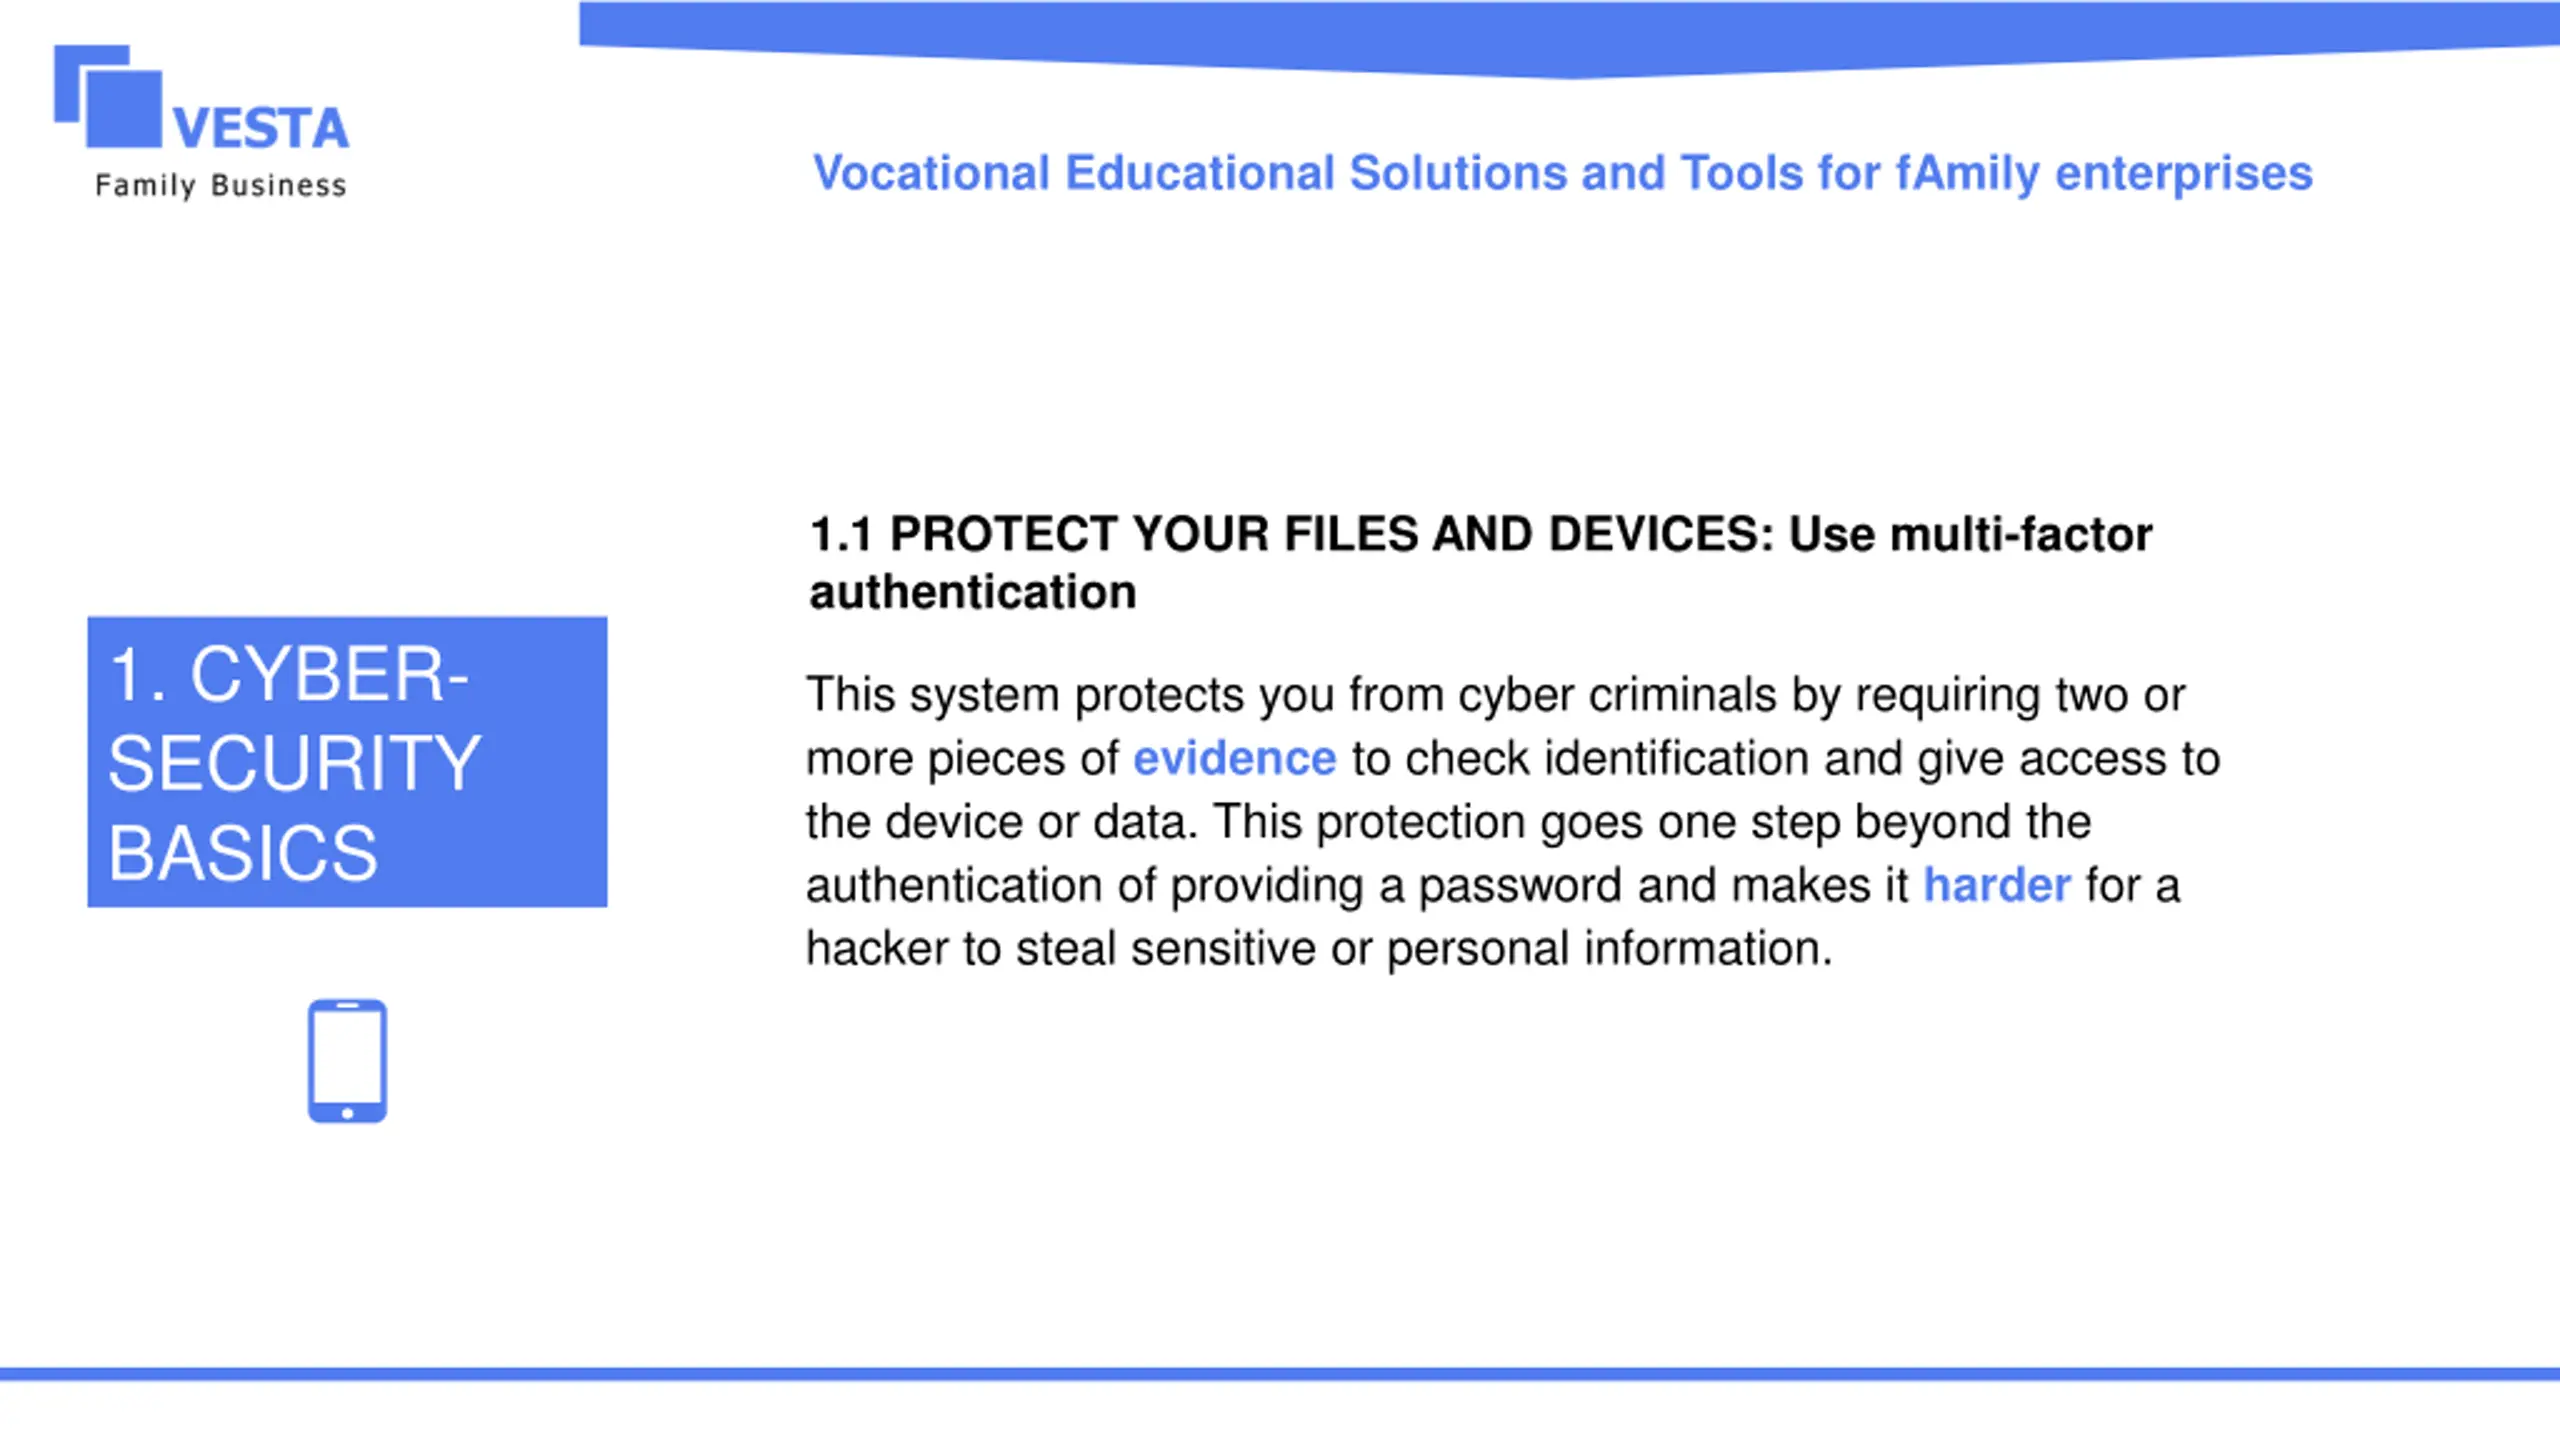Click the smartphone icon below the blue box
Screen dimensions: 2560x1440
point(347,1061)
